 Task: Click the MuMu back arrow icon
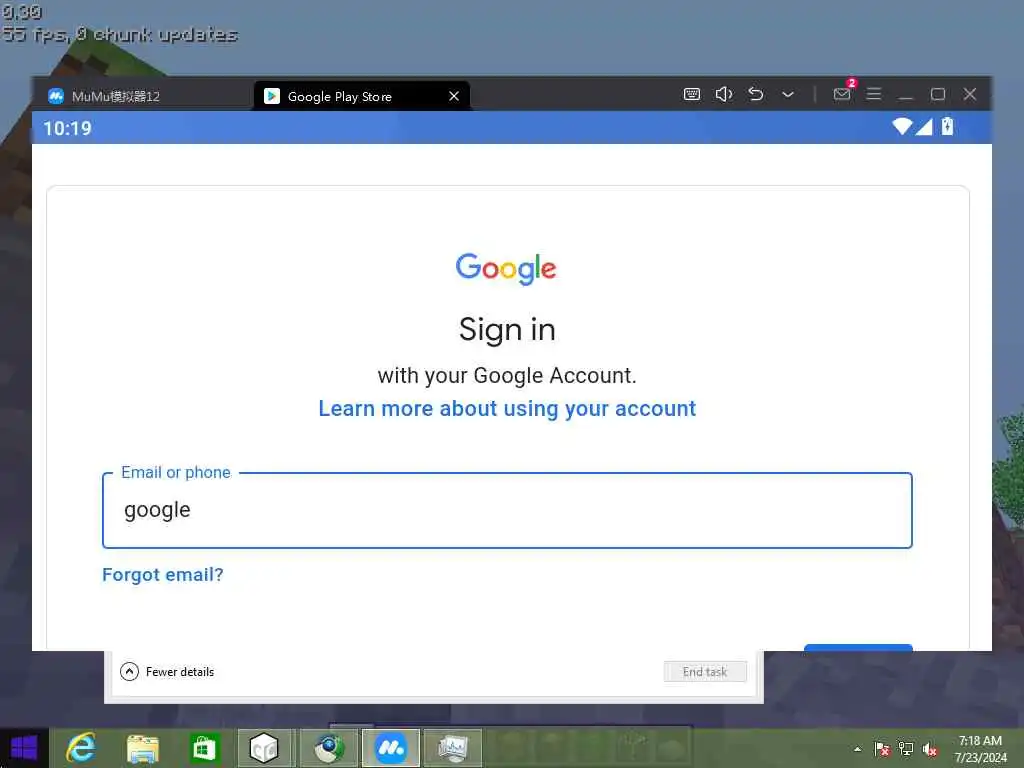click(756, 95)
